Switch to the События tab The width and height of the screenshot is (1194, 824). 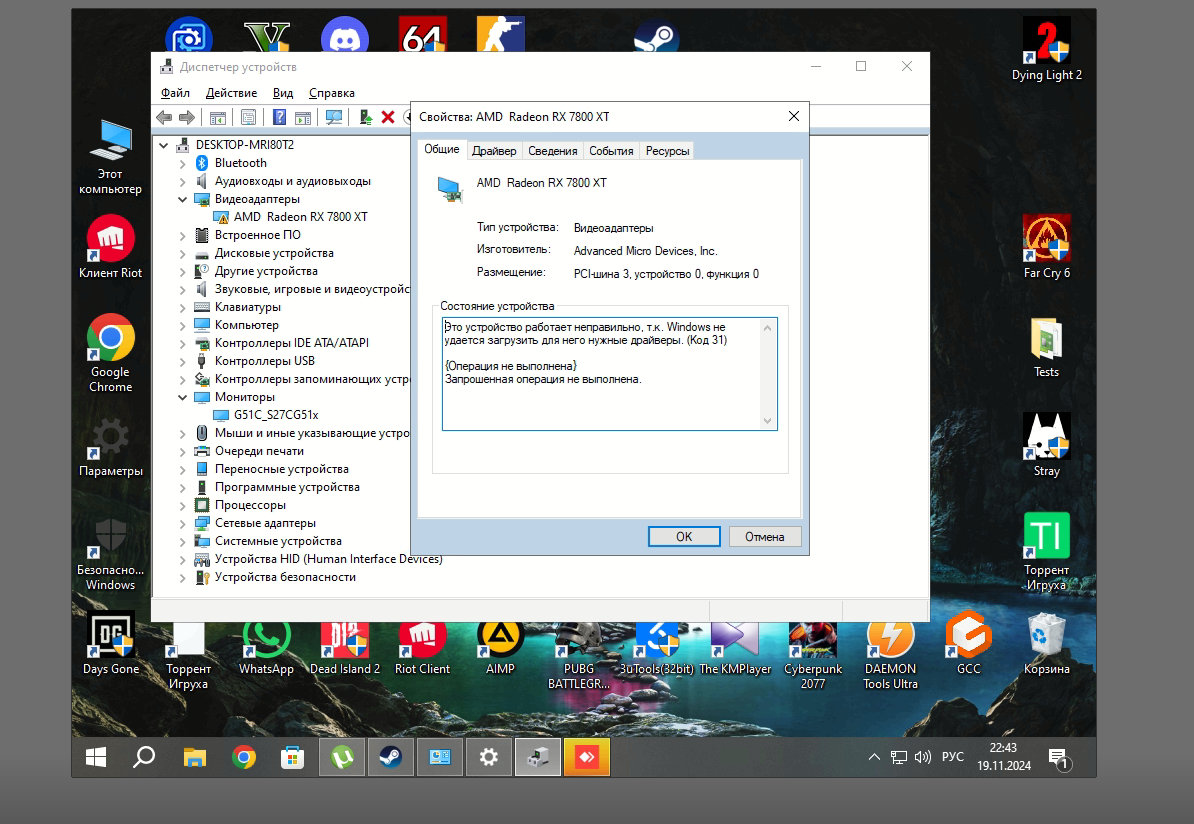tap(611, 151)
